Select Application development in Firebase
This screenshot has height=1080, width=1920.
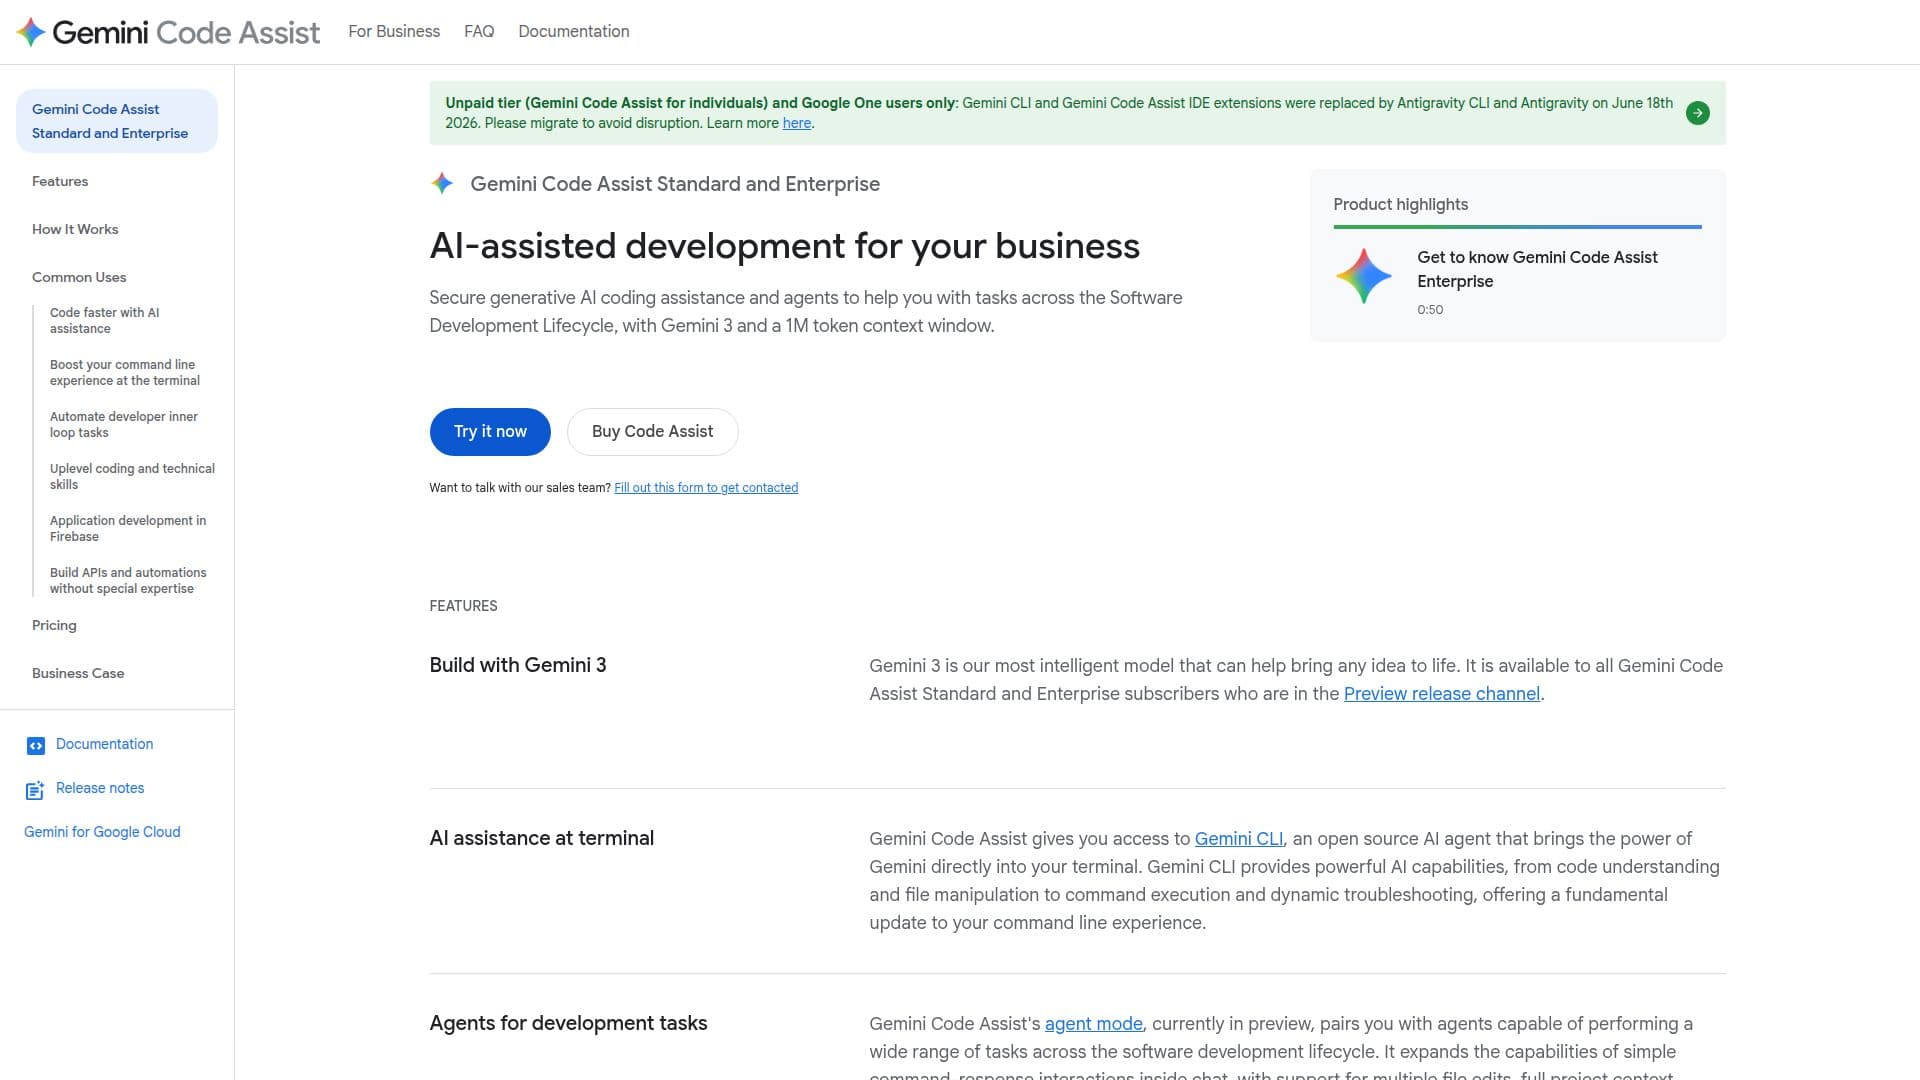click(128, 528)
